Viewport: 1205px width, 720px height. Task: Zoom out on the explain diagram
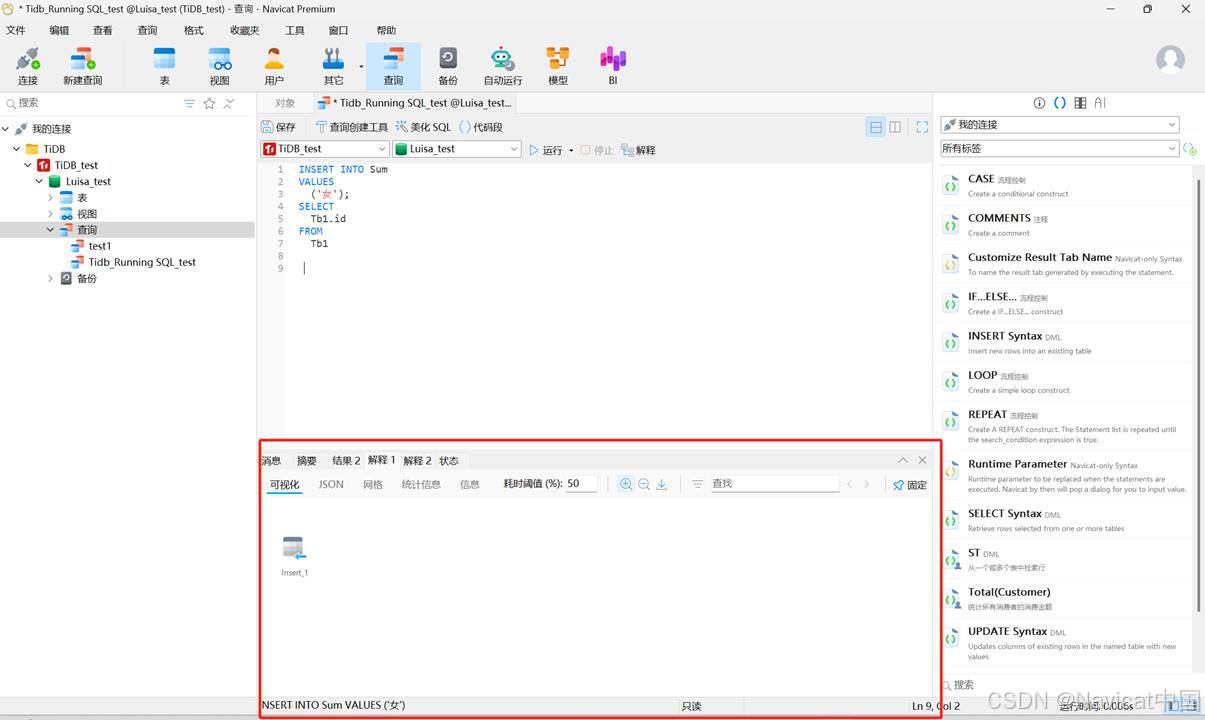(644, 484)
